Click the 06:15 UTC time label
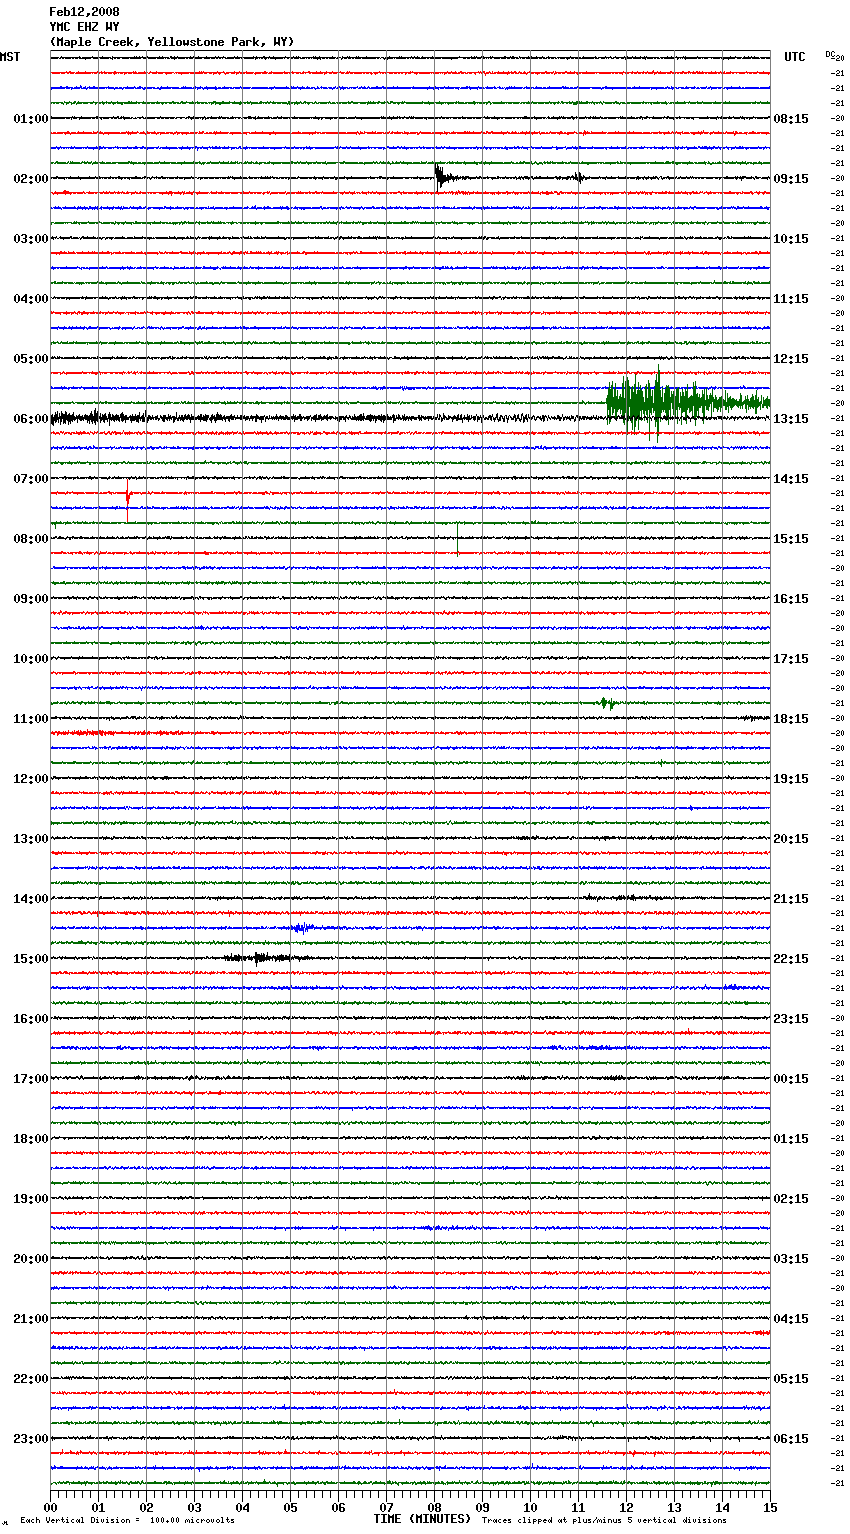The width and height of the screenshot is (850, 1534). 791,1439
